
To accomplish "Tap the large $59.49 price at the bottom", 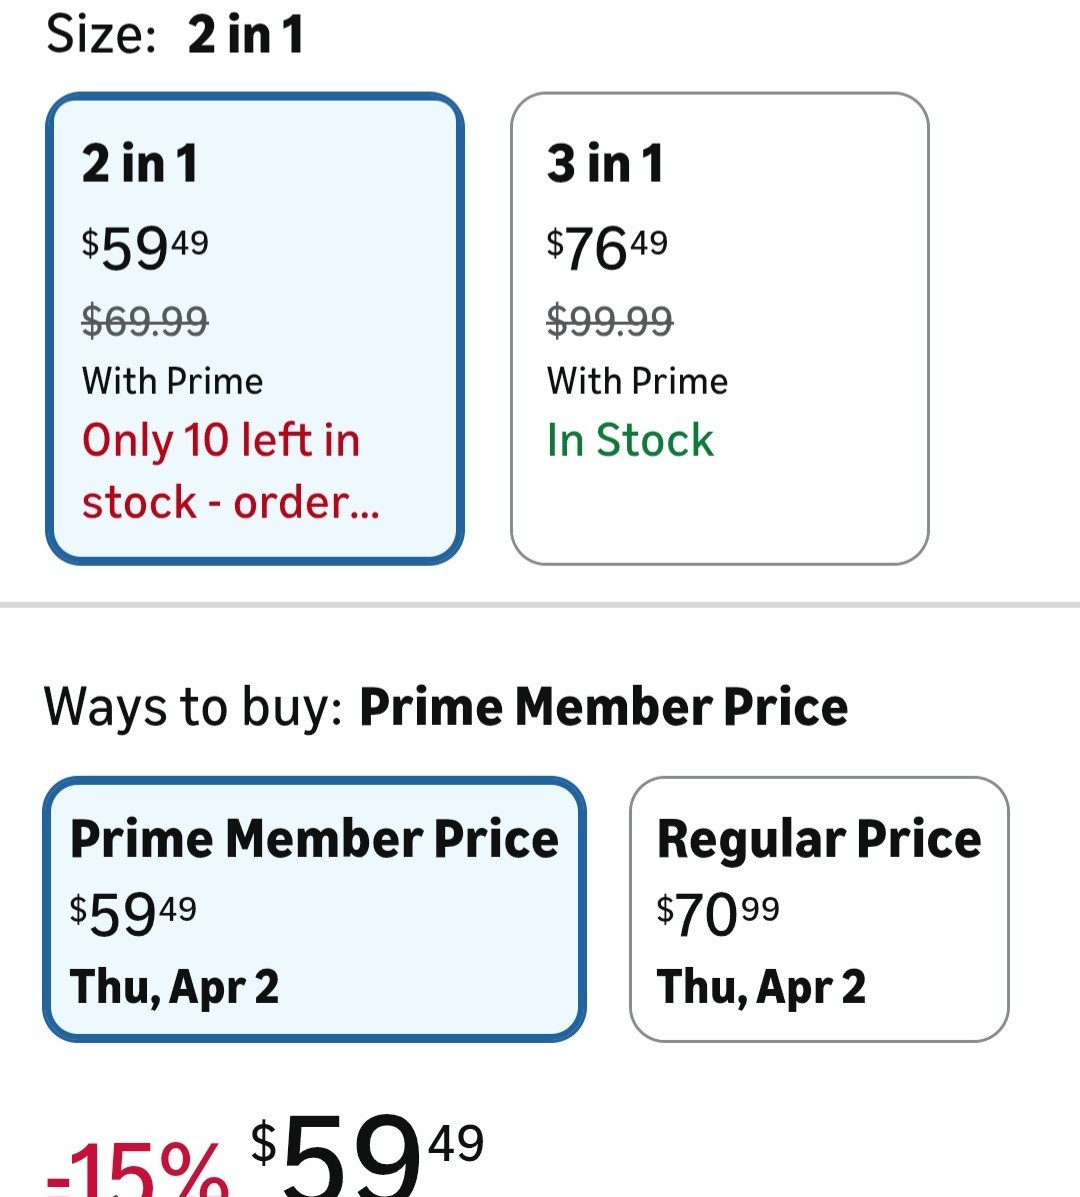I will pos(367,1155).
